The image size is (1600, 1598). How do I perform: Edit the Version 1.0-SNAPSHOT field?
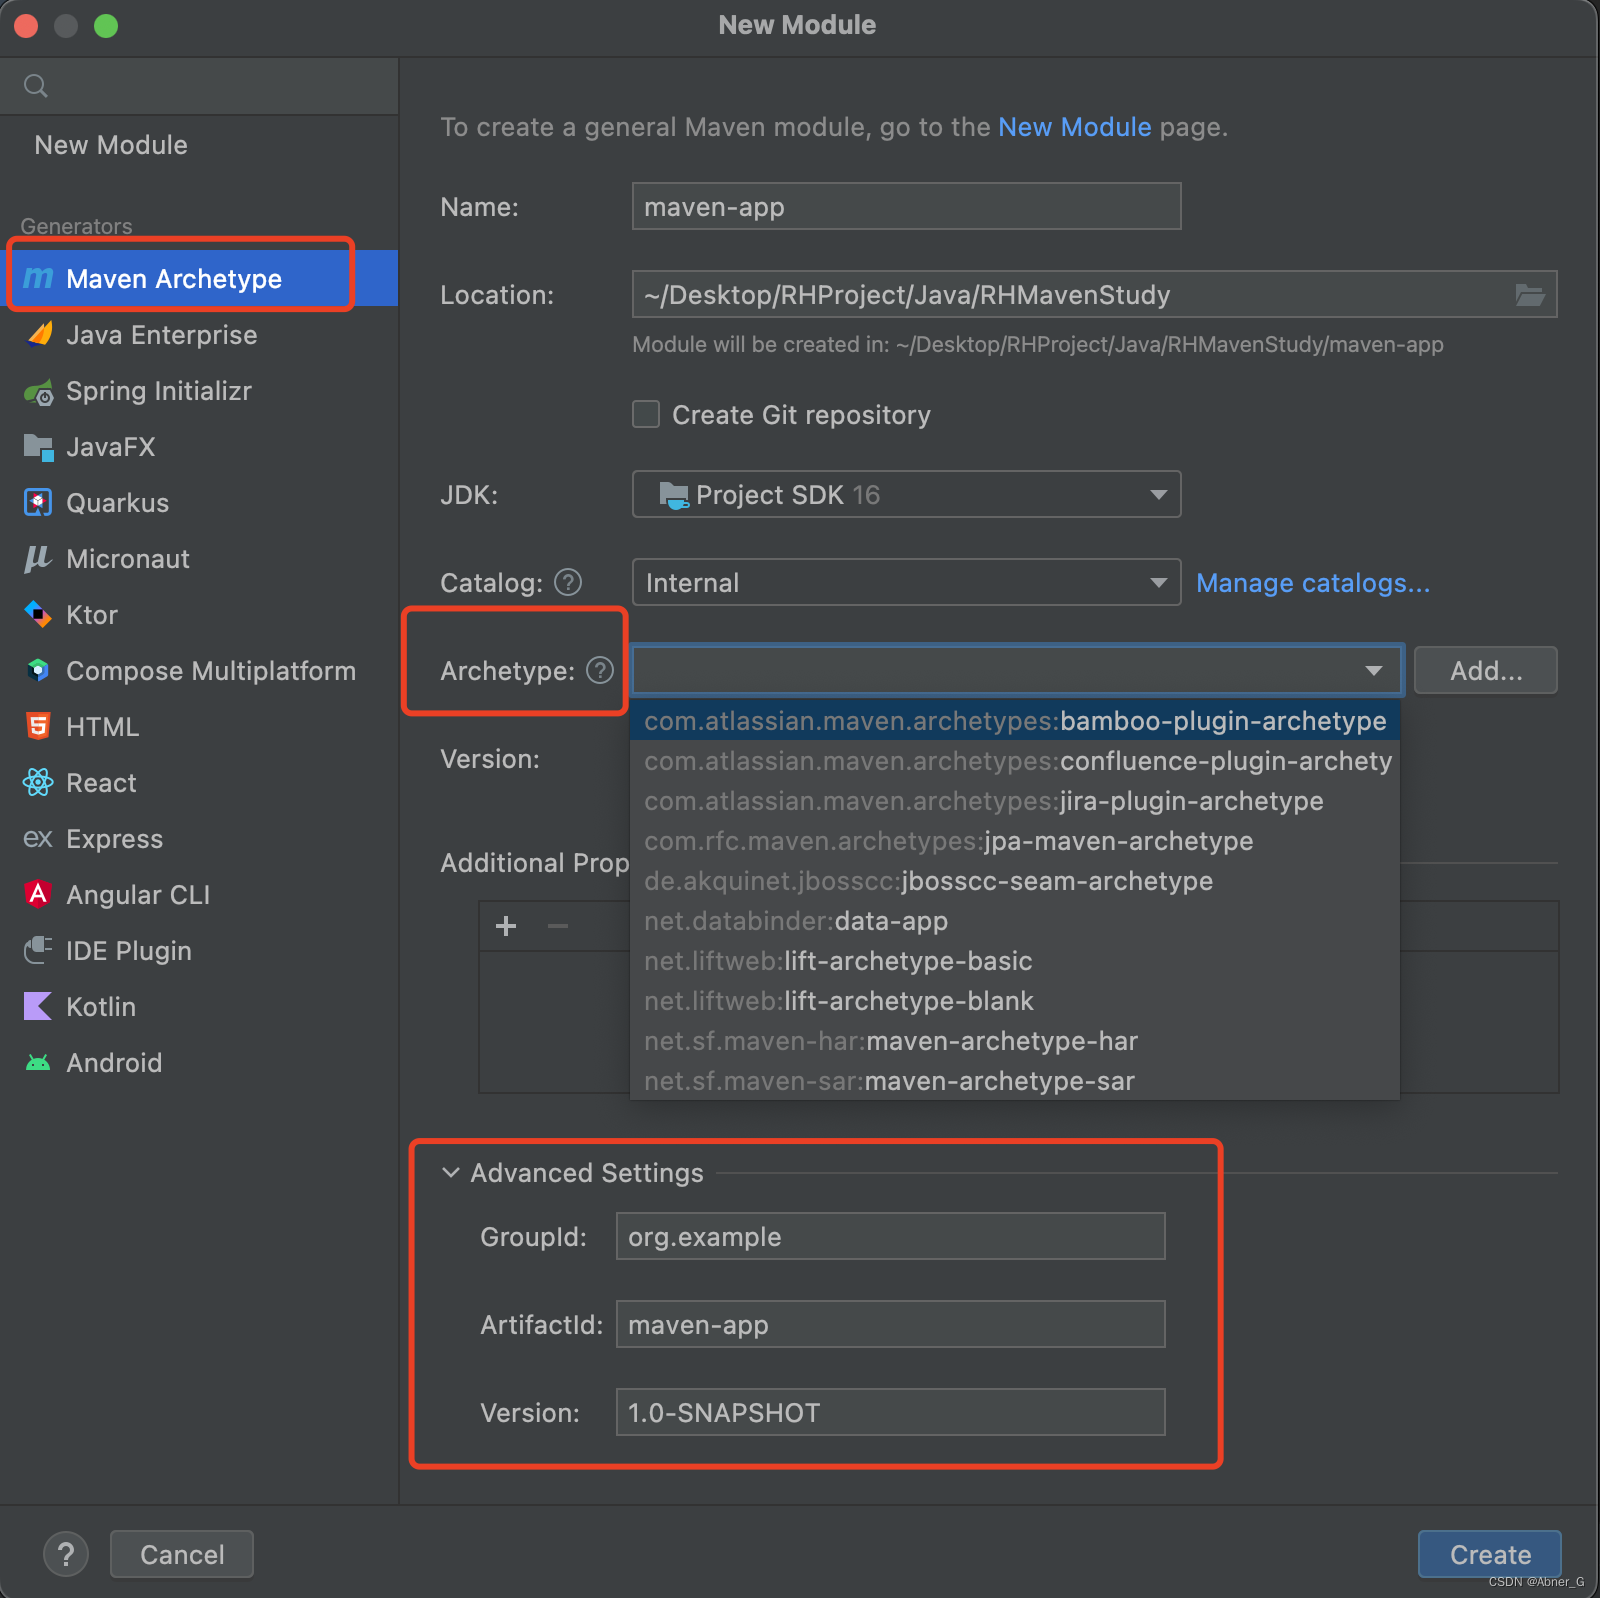(x=890, y=1412)
